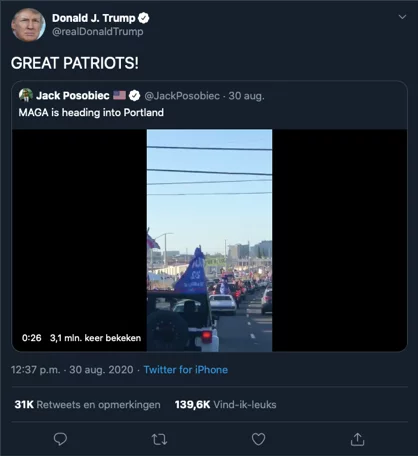Click the @JackPosobiec handle

(182, 96)
